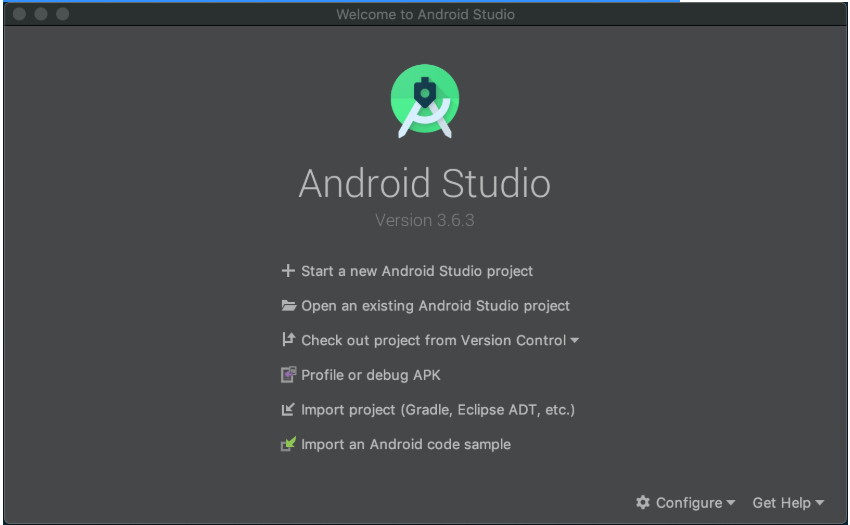Select Check out project from Version Control
This screenshot has height=525, width=850.
[x=433, y=340]
